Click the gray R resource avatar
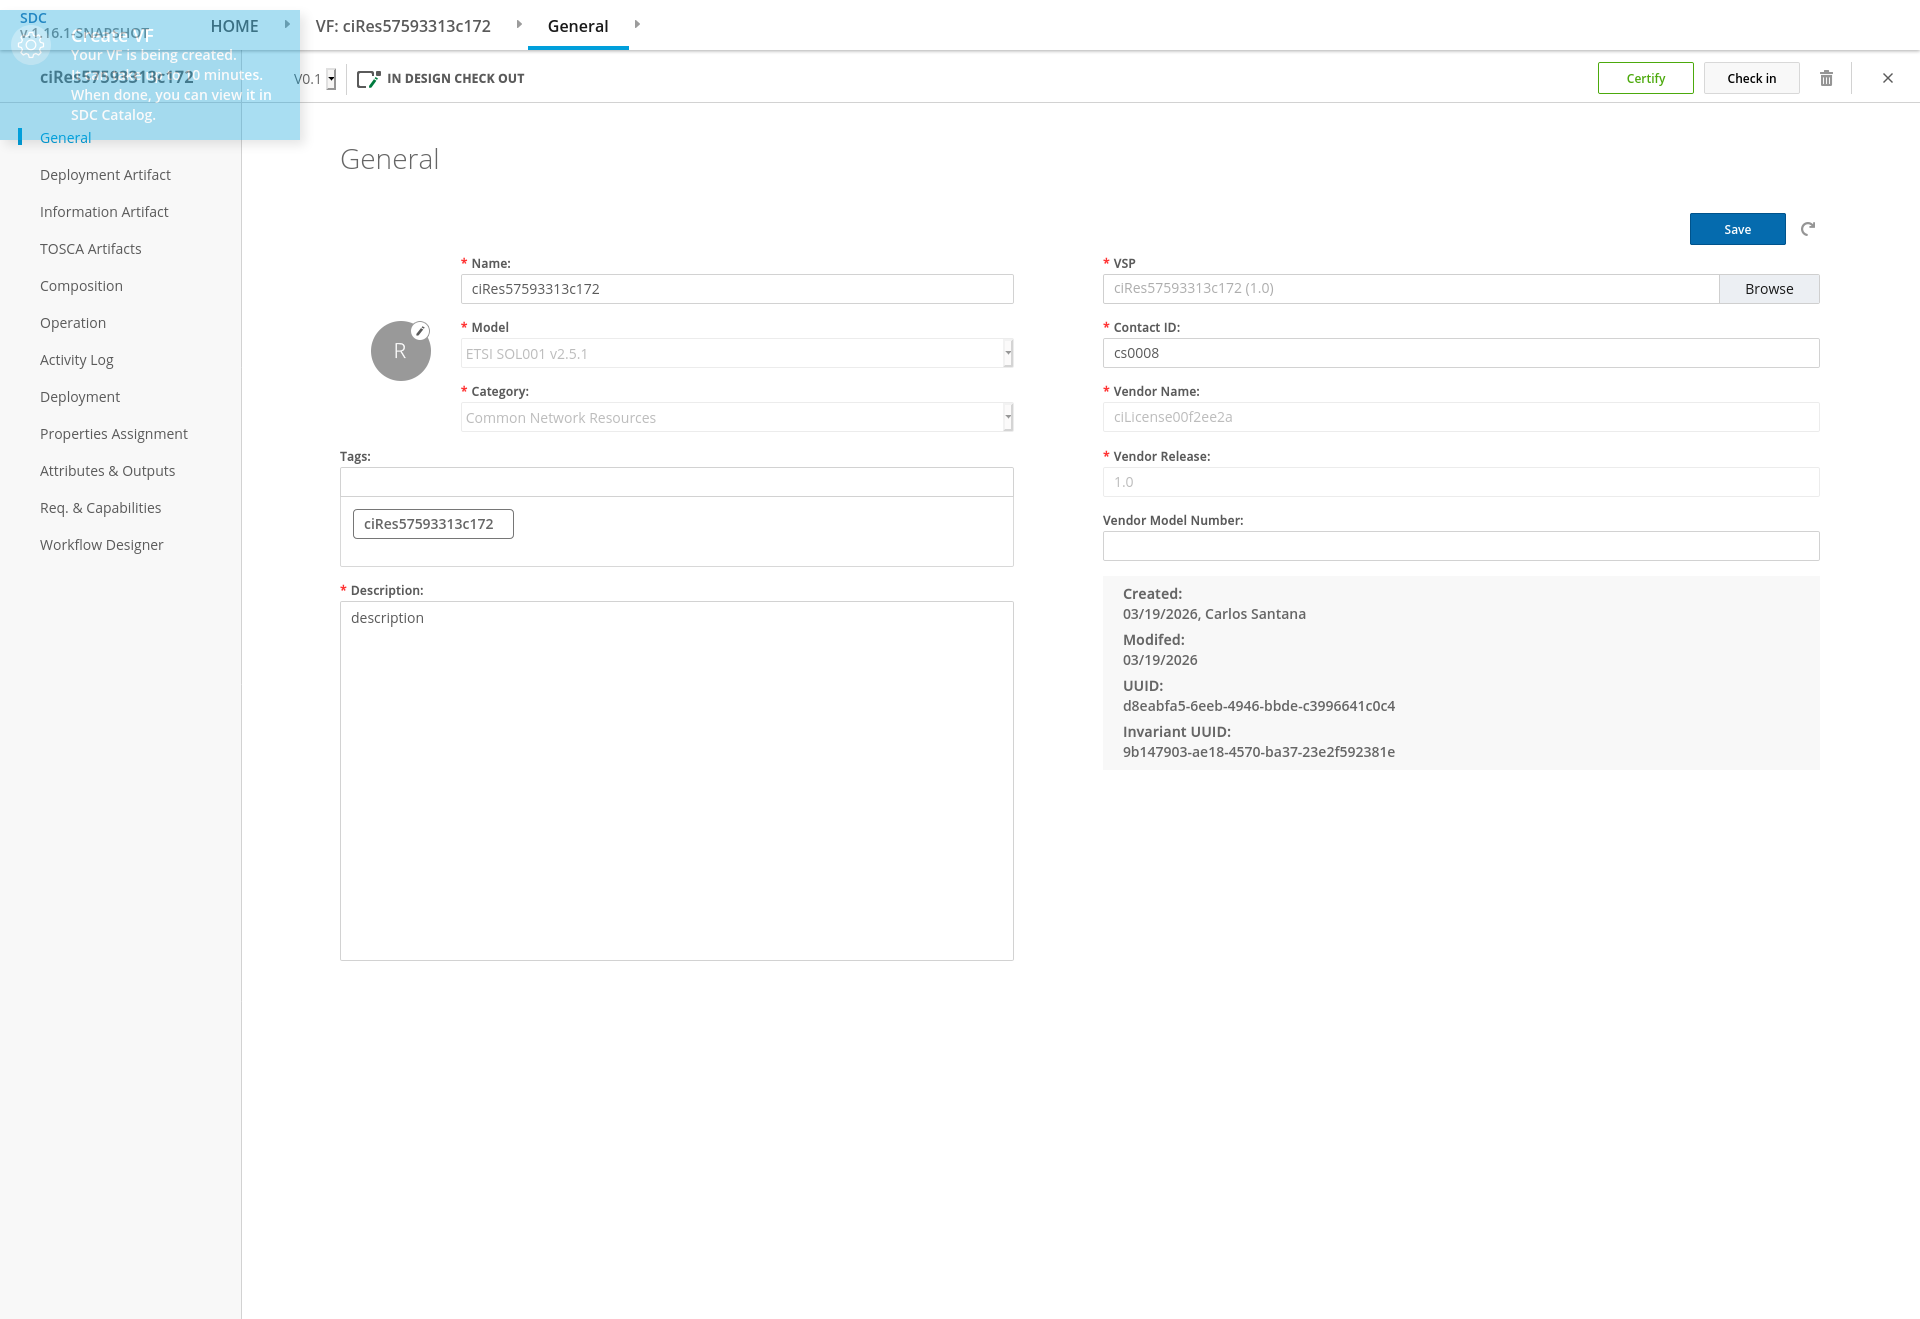Image resolution: width=1920 pixels, height=1319 pixels. click(x=400, y=352)
